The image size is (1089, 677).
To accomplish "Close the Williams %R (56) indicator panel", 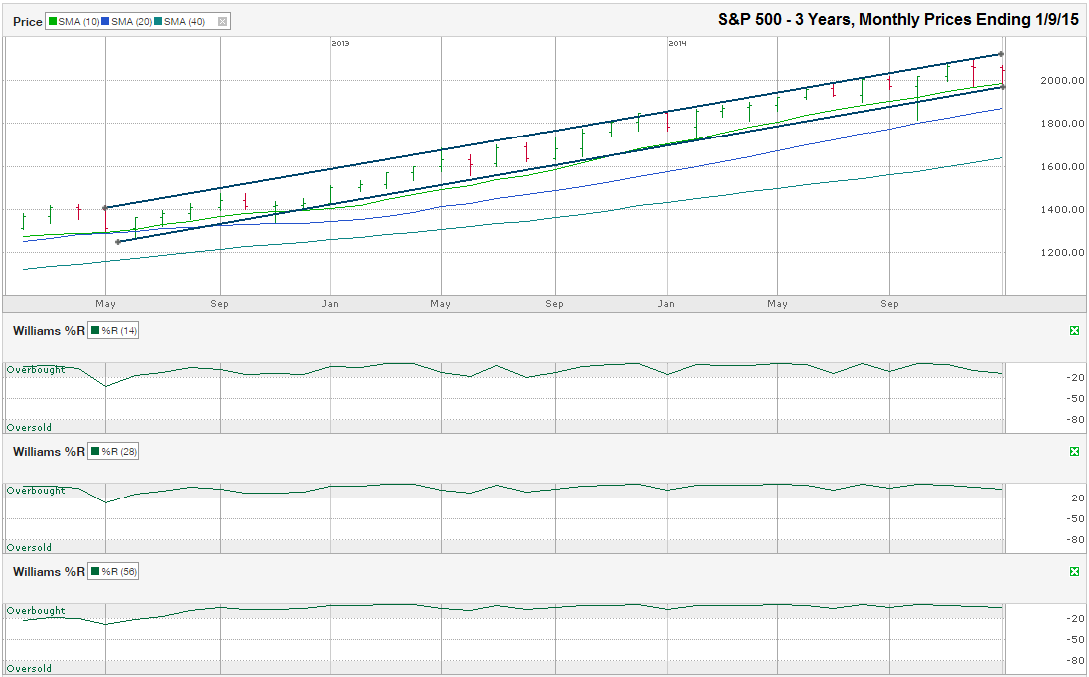I will point(1074,571).
